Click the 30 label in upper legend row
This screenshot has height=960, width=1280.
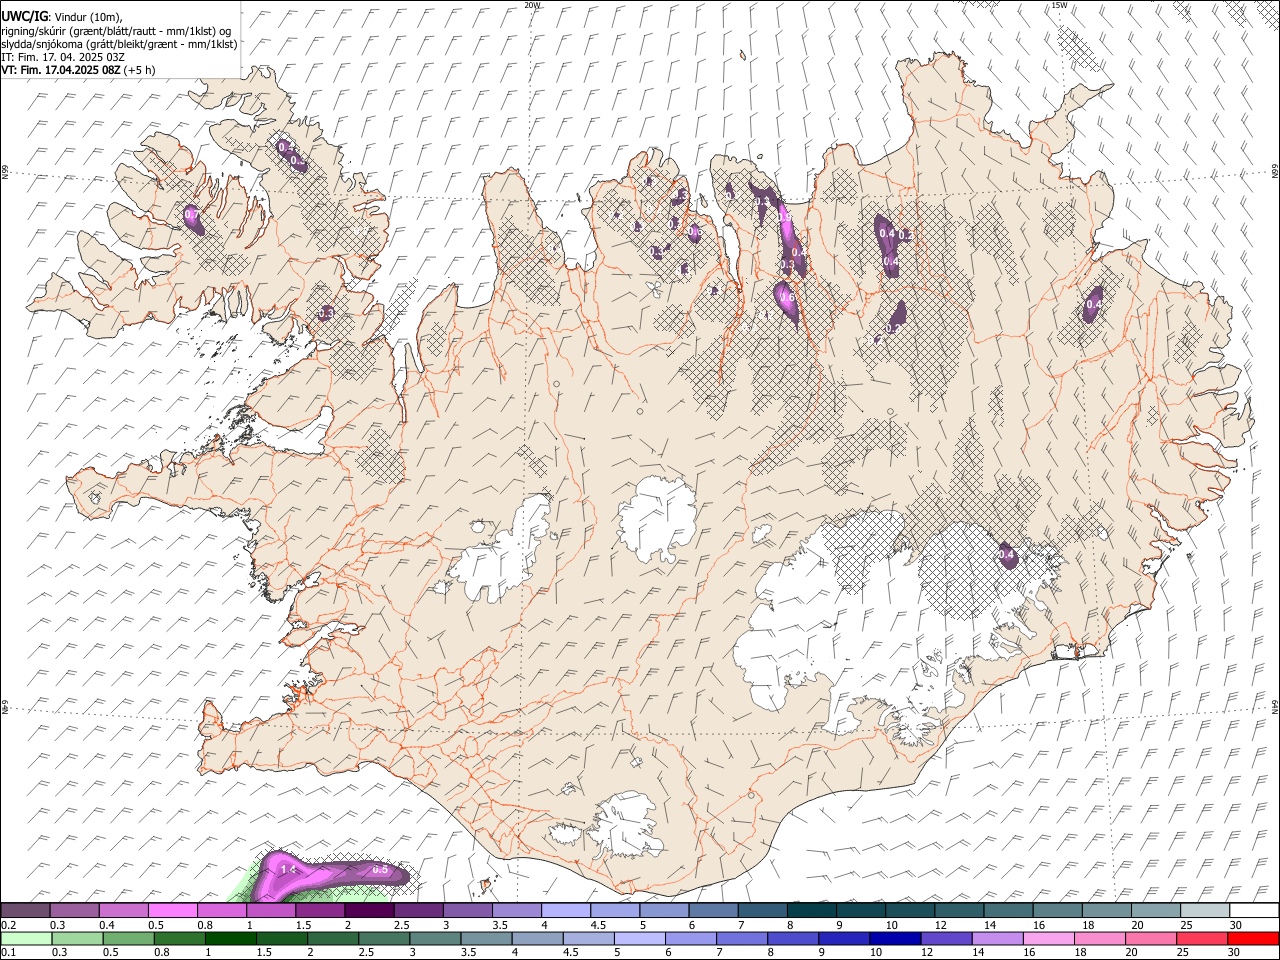click(1235, 925)
